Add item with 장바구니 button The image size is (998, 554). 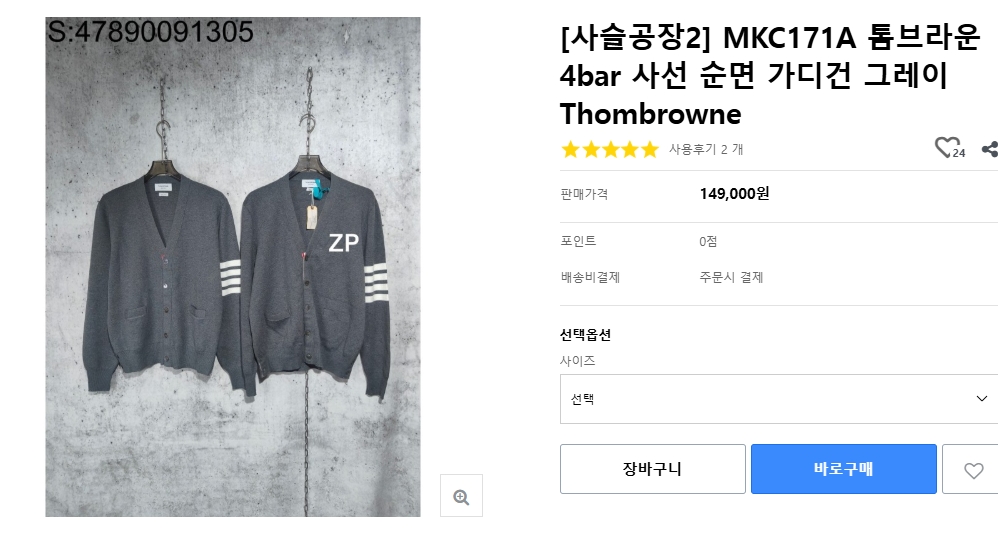point(652,469)
